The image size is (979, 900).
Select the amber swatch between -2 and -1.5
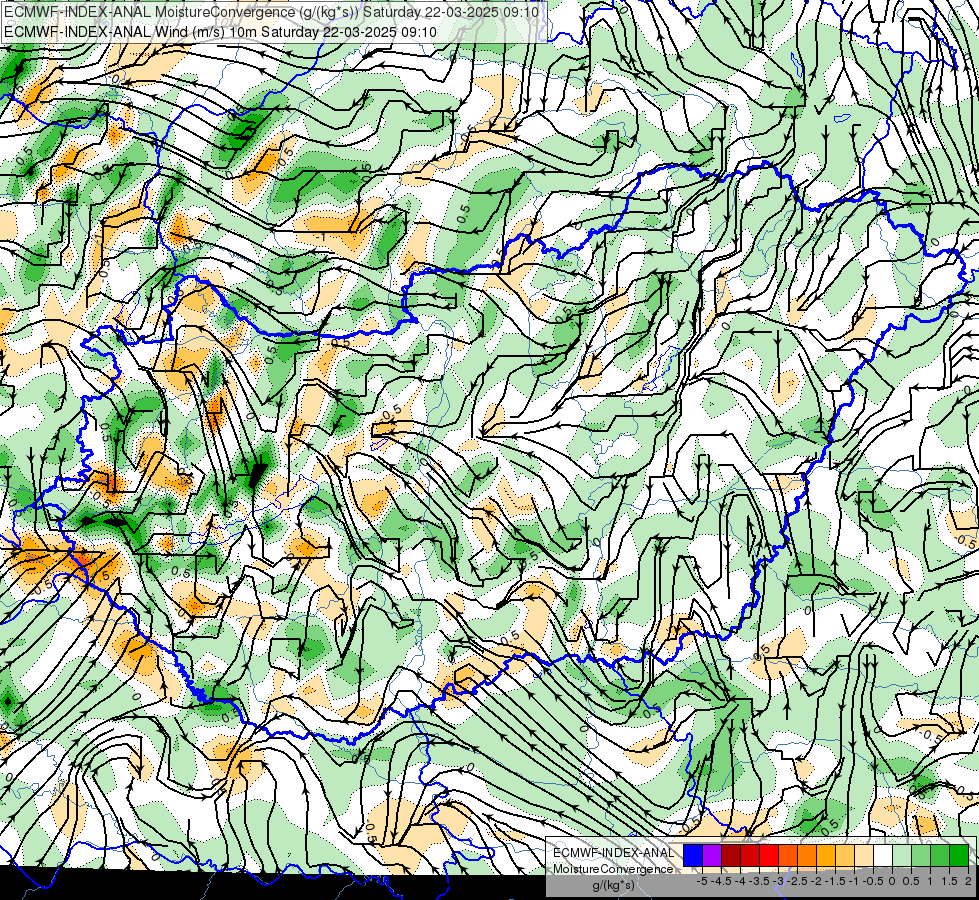click(x=826, y=855)
